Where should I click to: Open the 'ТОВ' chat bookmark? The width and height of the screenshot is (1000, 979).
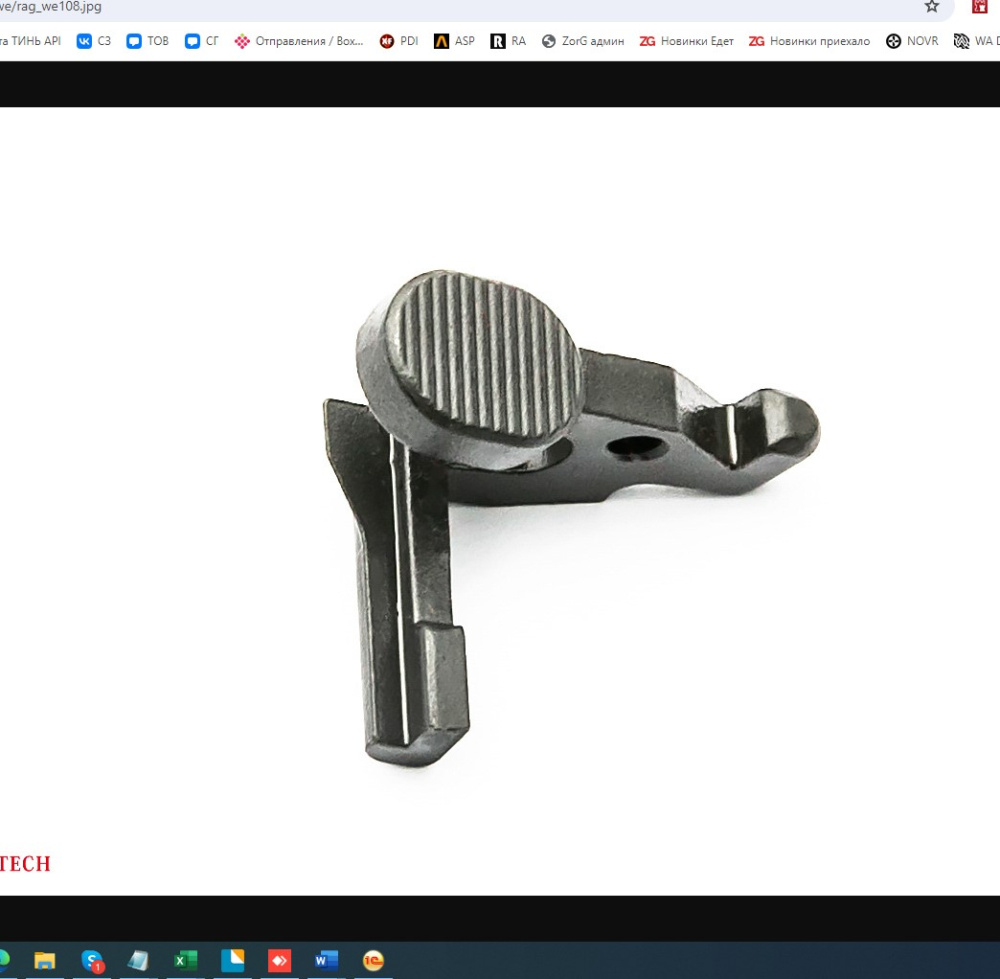[x=147, y=41]
